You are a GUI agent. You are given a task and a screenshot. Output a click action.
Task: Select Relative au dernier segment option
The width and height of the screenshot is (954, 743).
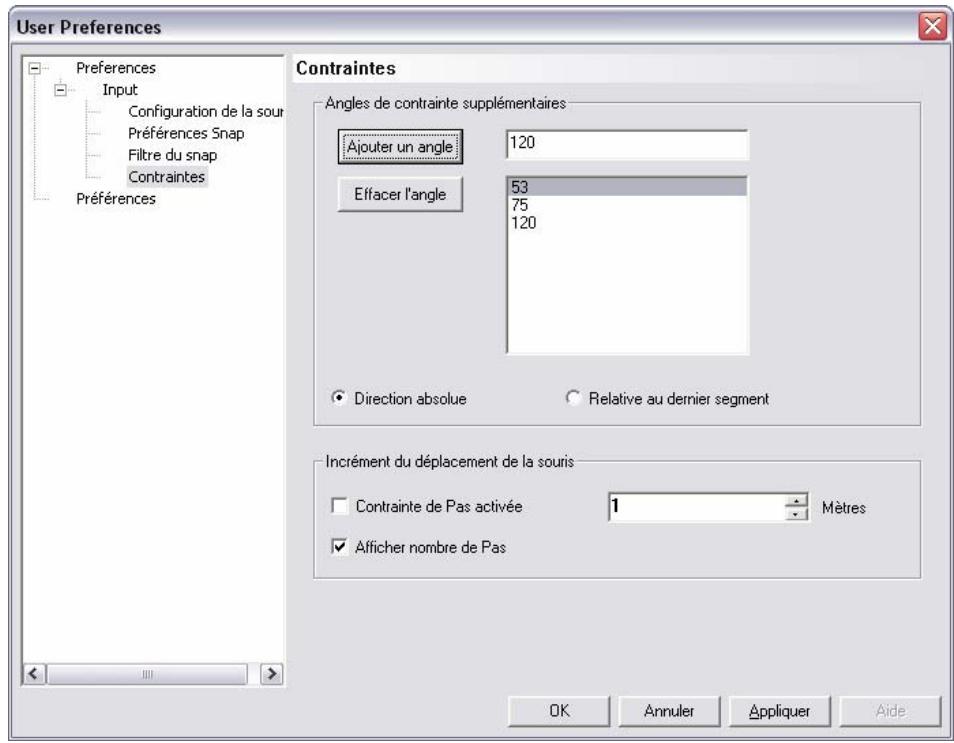(573, 398)
